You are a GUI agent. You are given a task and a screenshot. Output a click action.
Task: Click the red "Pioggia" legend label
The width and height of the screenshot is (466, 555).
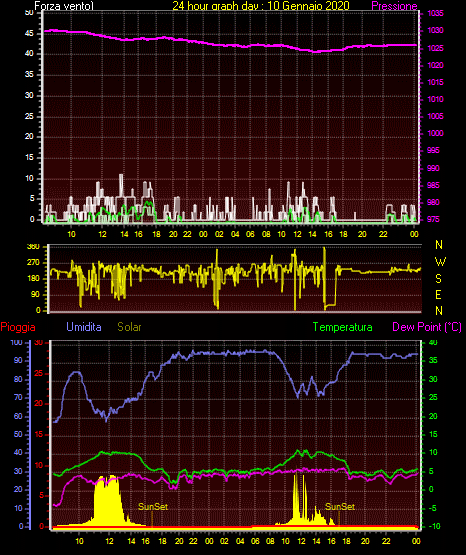[18, 327]
